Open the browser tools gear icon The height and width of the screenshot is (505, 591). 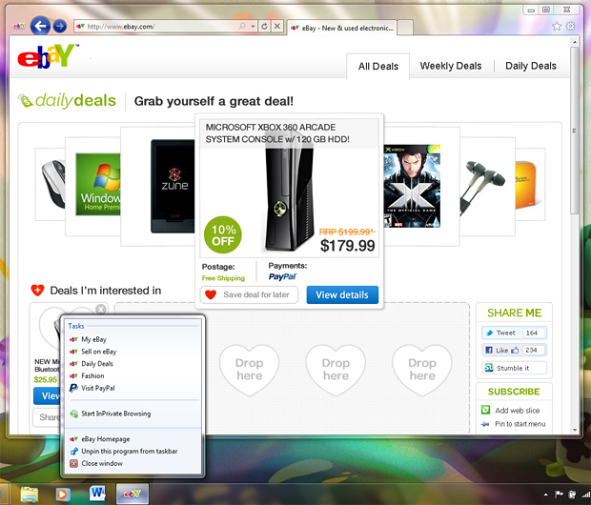pos(571,26)
